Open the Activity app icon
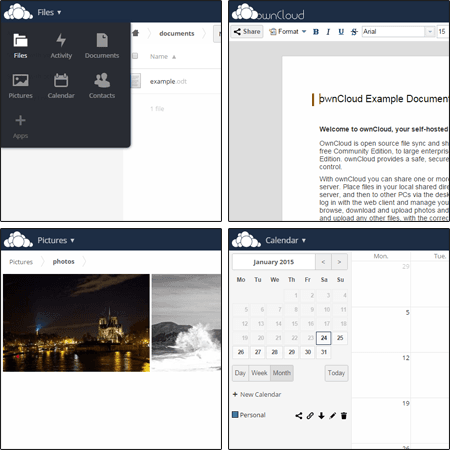The height and width of the screenshot is (450, 450). click(61, 46)
